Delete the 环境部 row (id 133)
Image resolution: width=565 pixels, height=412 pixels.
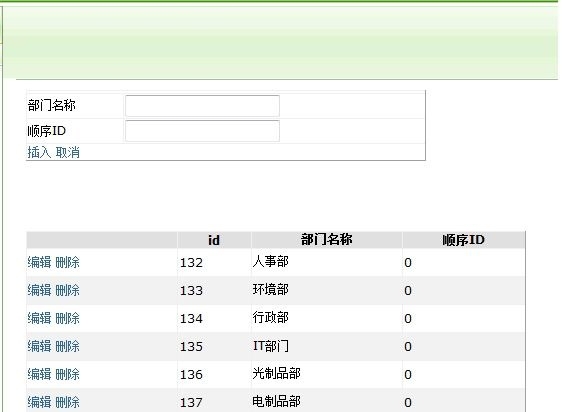(x=67, y=290)
